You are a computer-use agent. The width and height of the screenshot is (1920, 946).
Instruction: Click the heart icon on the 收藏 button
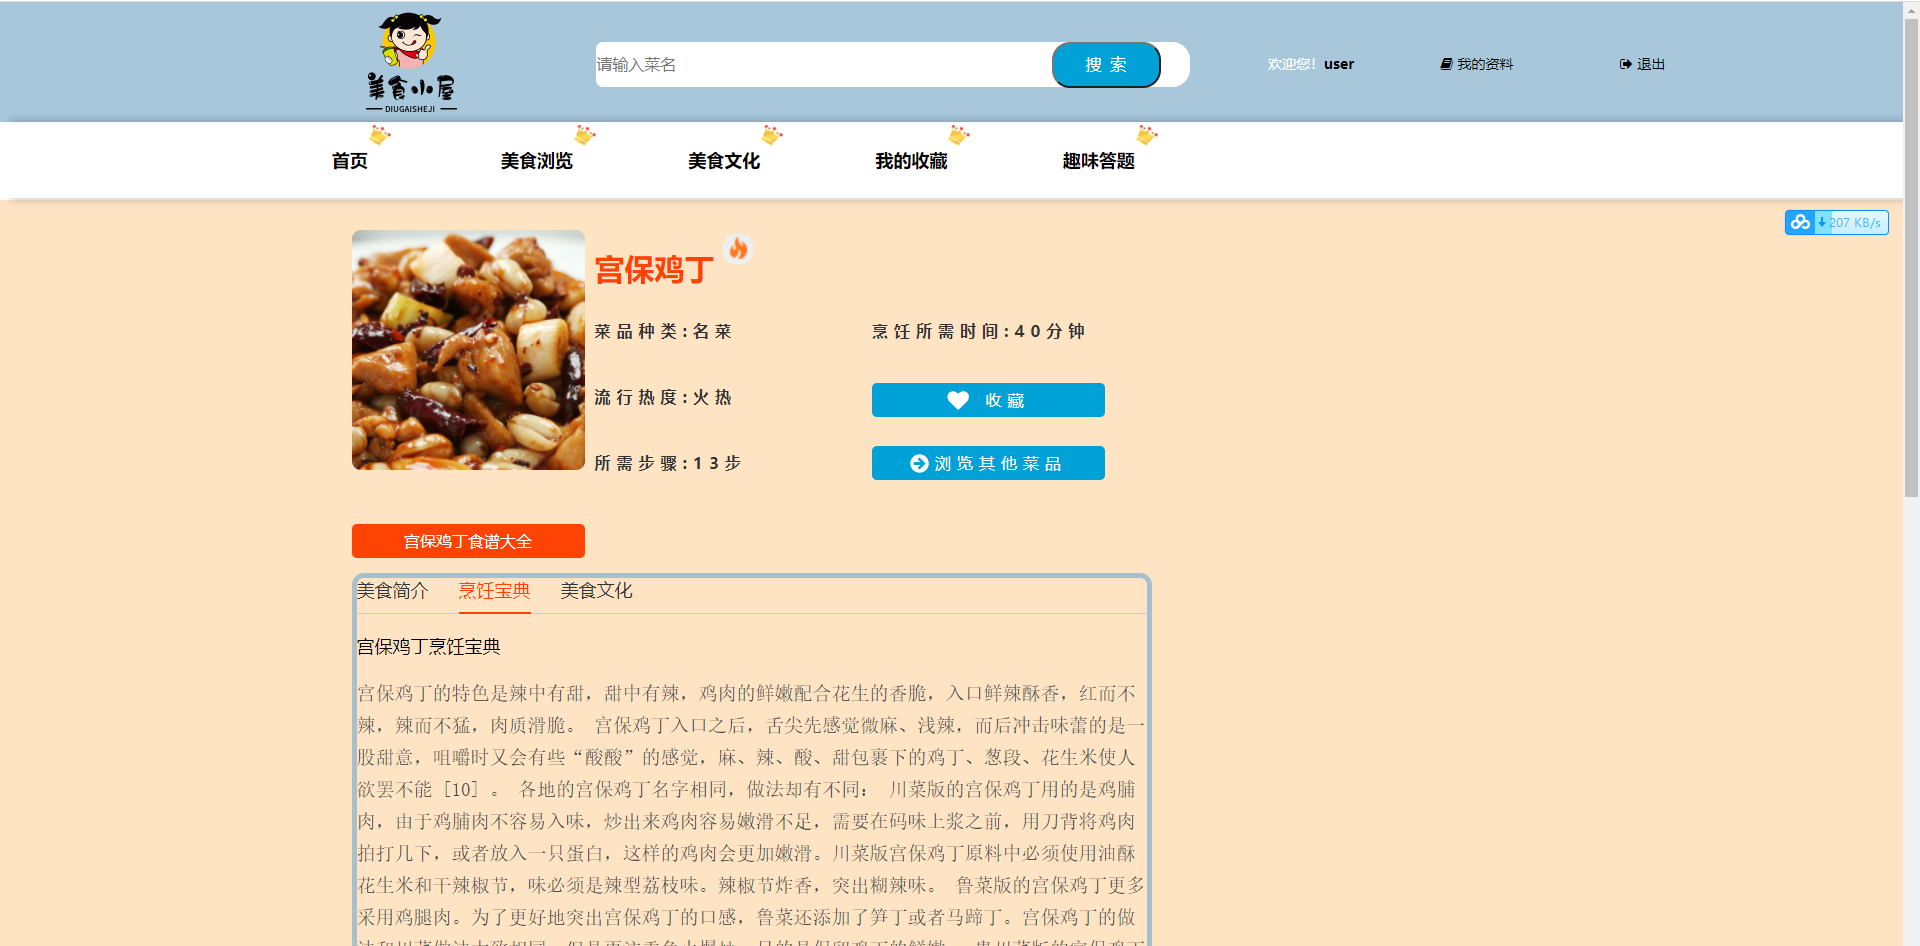[x=958, y=399]
